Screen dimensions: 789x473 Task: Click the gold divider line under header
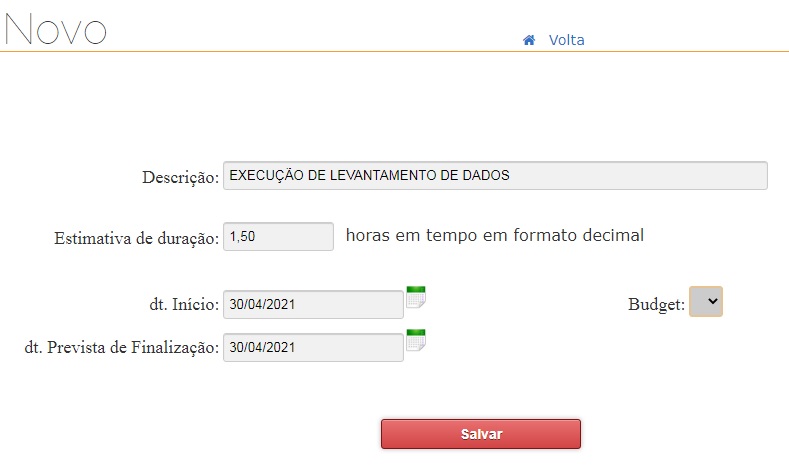click(394, 51)
